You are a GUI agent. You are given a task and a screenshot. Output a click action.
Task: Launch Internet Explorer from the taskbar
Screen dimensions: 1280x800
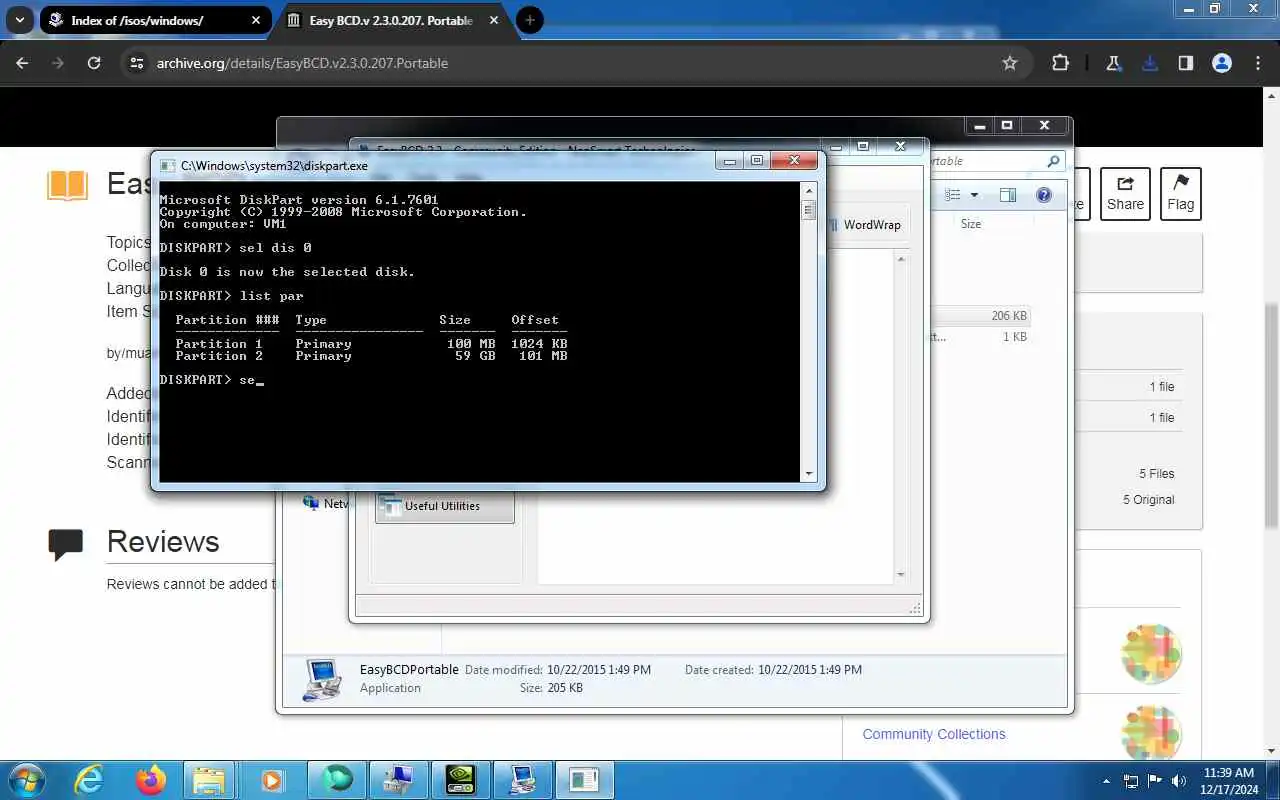coord(89,780)
